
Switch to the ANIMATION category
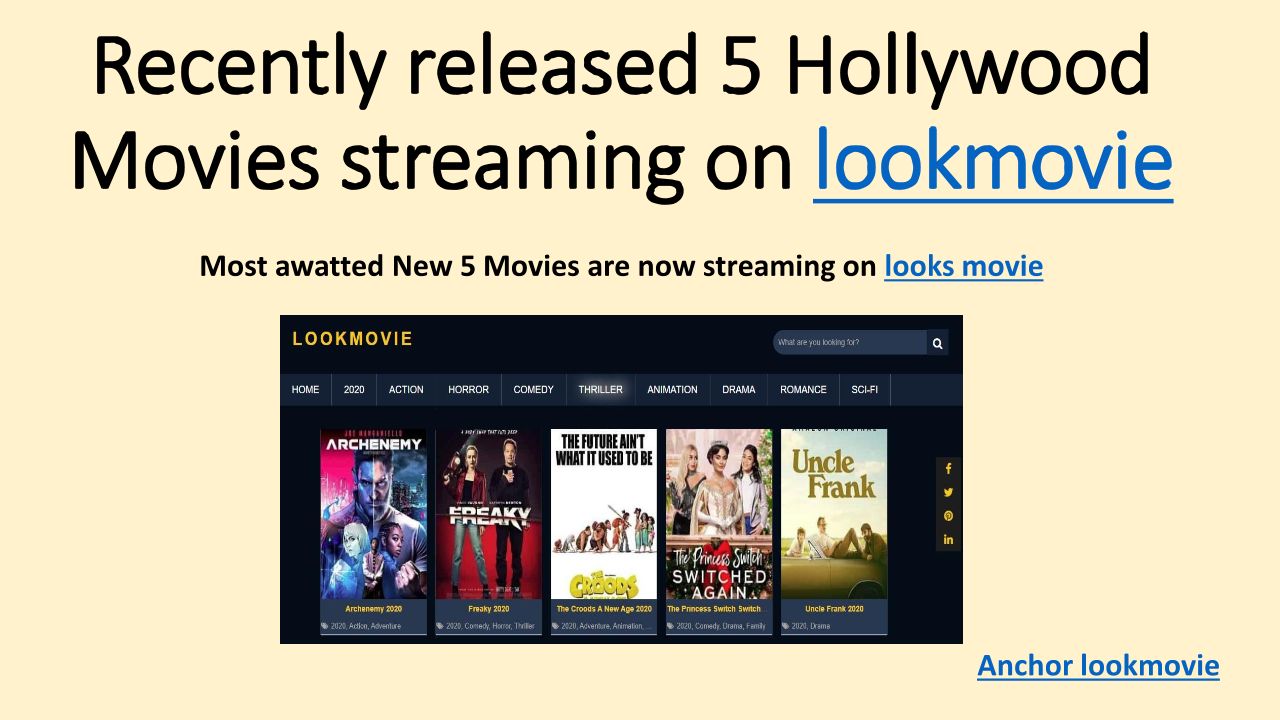[672, 390]
